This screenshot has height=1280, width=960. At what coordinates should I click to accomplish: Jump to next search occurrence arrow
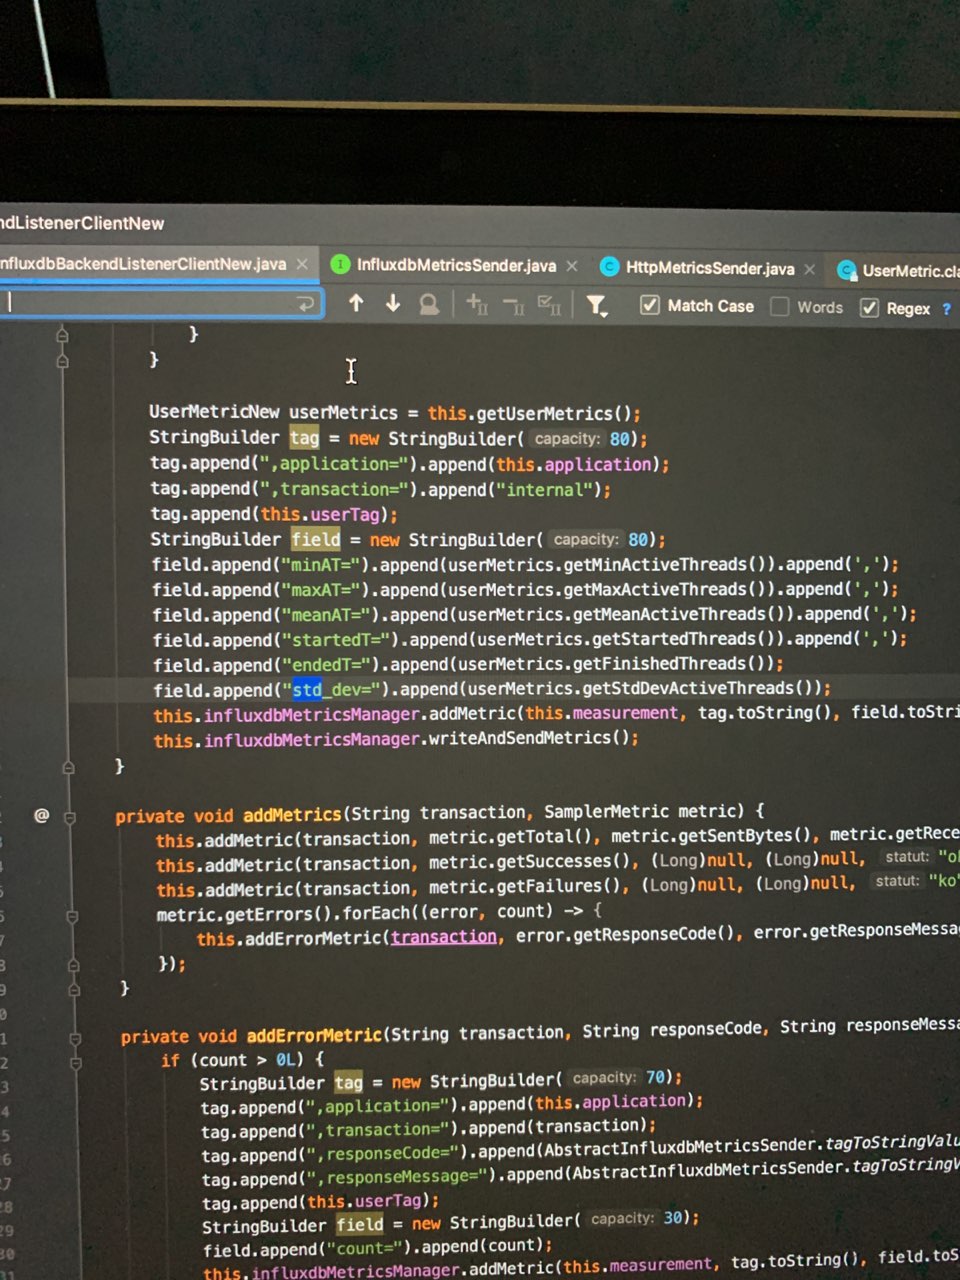393,303
